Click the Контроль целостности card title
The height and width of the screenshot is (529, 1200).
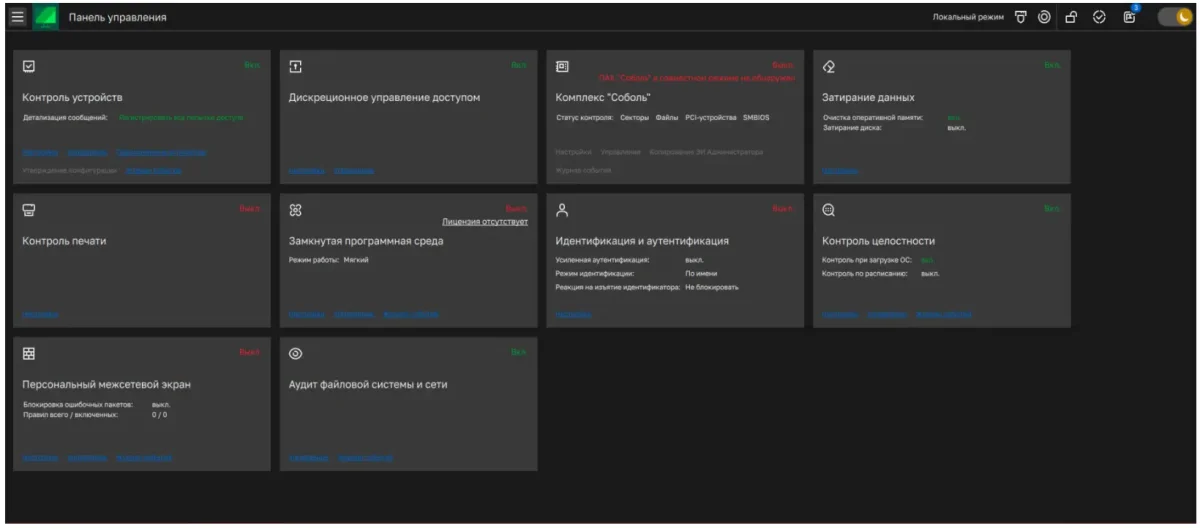coord(878,240)
